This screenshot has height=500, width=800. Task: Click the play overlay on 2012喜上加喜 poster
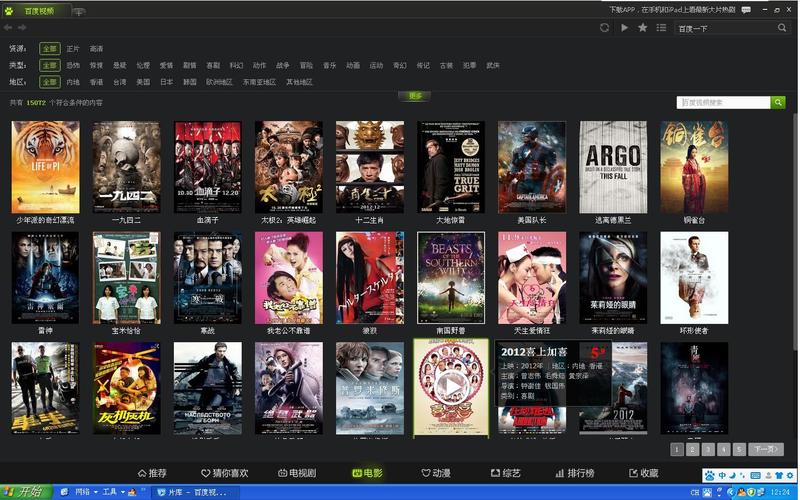pos(451,386)
